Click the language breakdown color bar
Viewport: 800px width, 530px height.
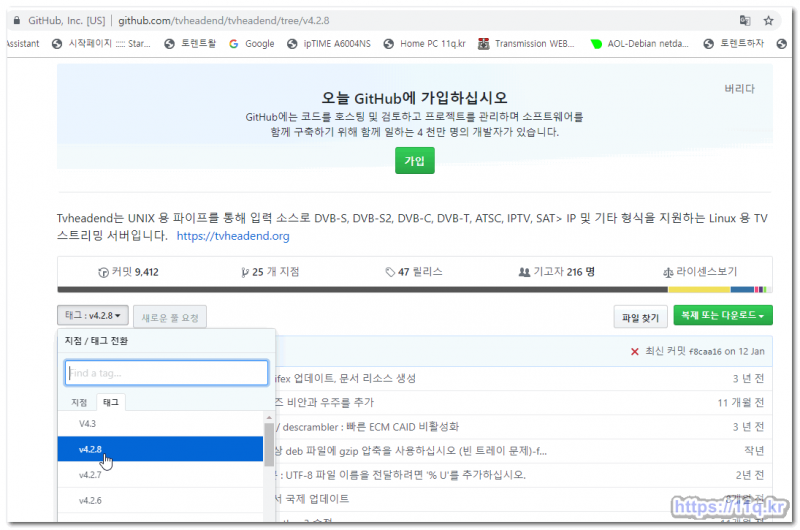pos(414,289)
